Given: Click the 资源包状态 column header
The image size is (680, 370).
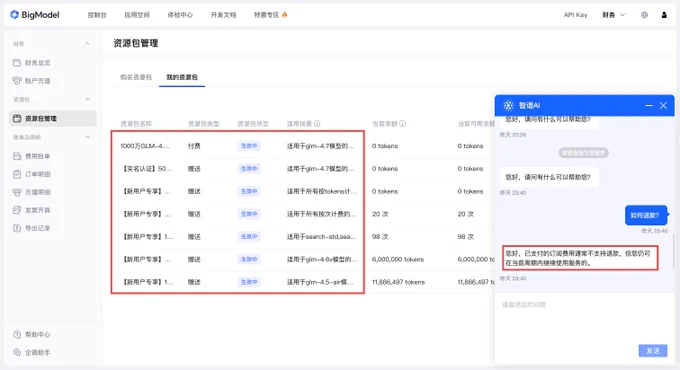Looking at the screenshot, I should 253,124.
